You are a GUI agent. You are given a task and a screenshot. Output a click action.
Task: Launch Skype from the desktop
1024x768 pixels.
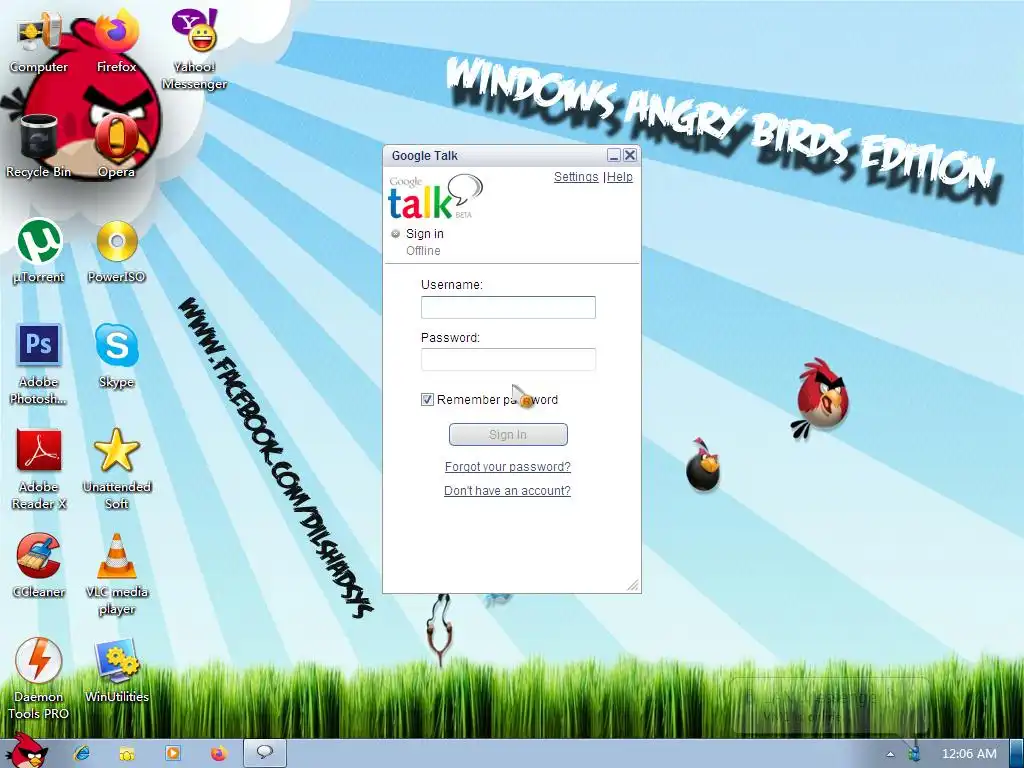pyautogui.click(x=116, y=357)
